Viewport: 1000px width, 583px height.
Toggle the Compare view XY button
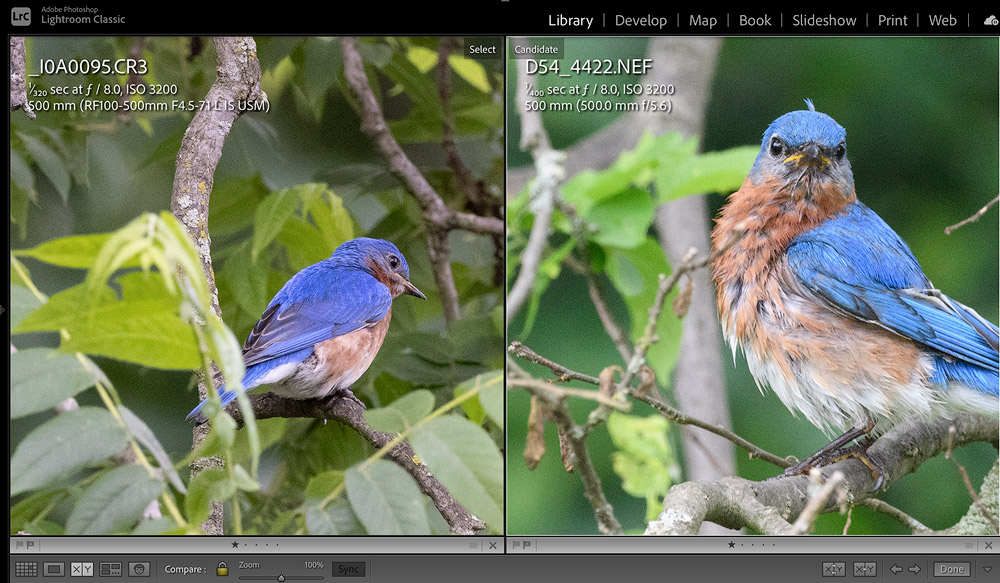point(82,569)
